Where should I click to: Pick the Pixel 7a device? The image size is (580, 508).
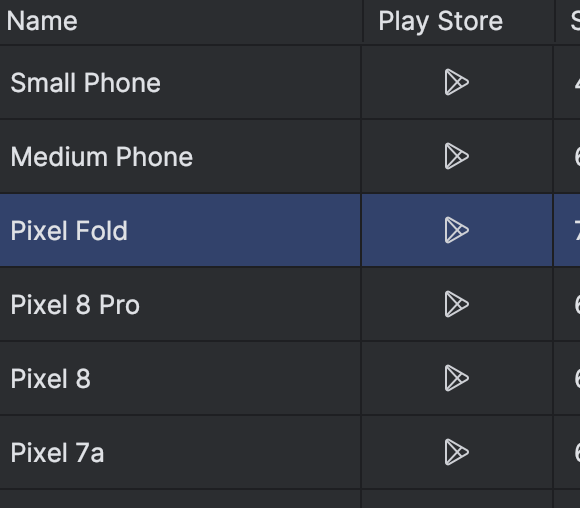57,453
